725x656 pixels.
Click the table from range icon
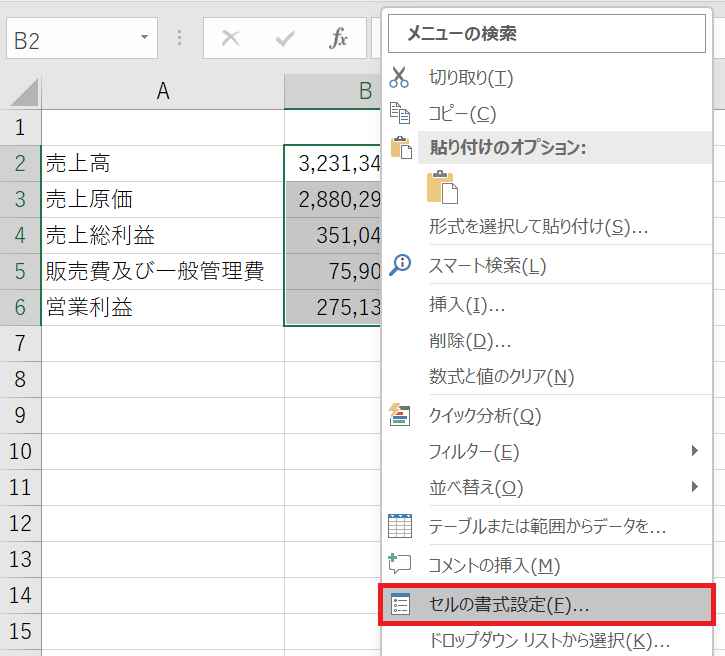pyautogui.click(x=400, y=525)
